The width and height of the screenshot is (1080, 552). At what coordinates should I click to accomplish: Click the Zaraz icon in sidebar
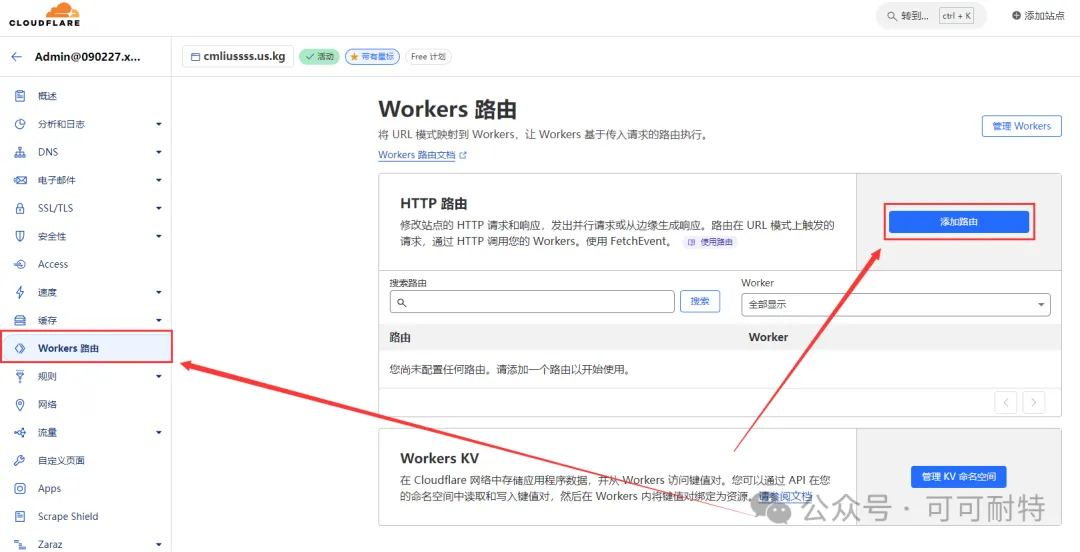(20, 544)
